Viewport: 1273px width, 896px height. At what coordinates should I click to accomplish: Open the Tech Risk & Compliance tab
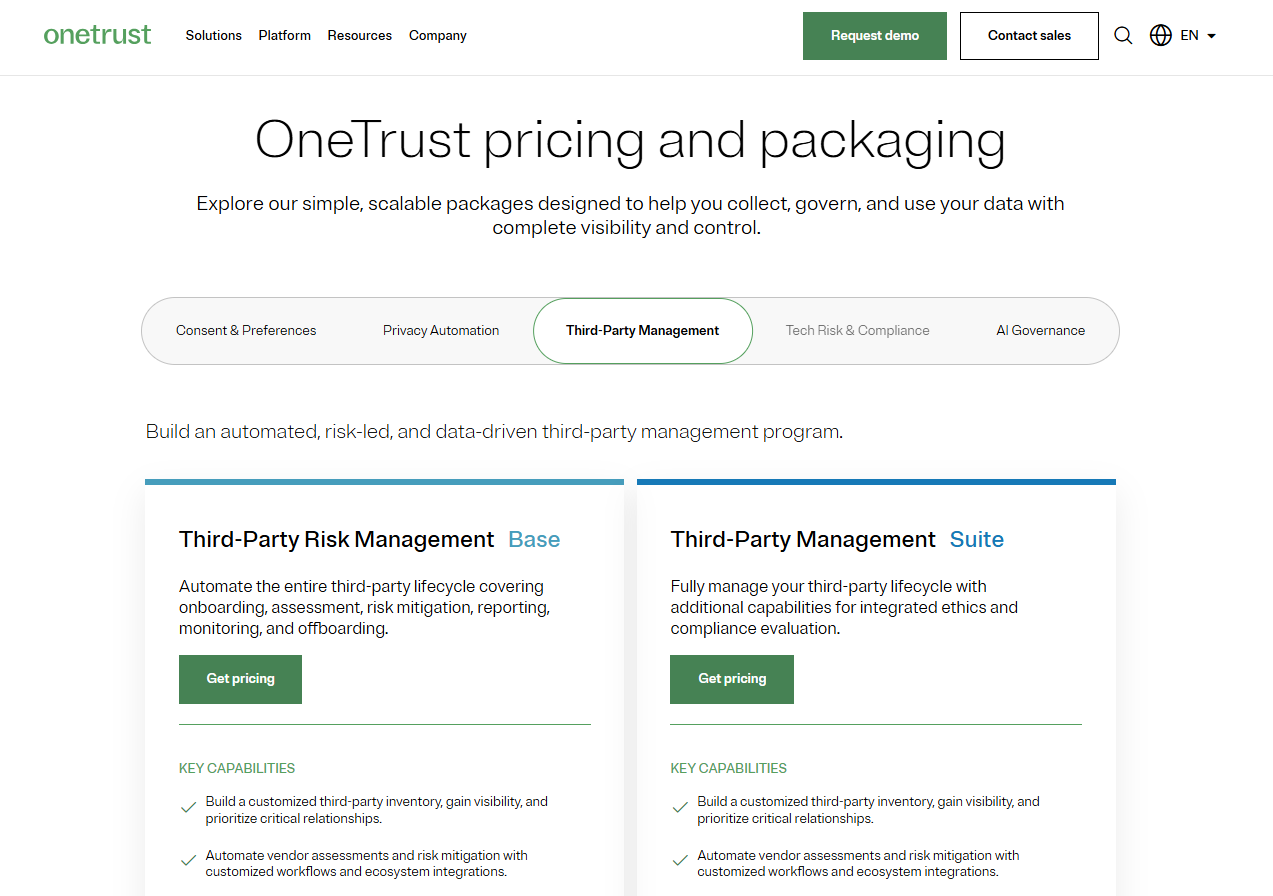point(857,331)
